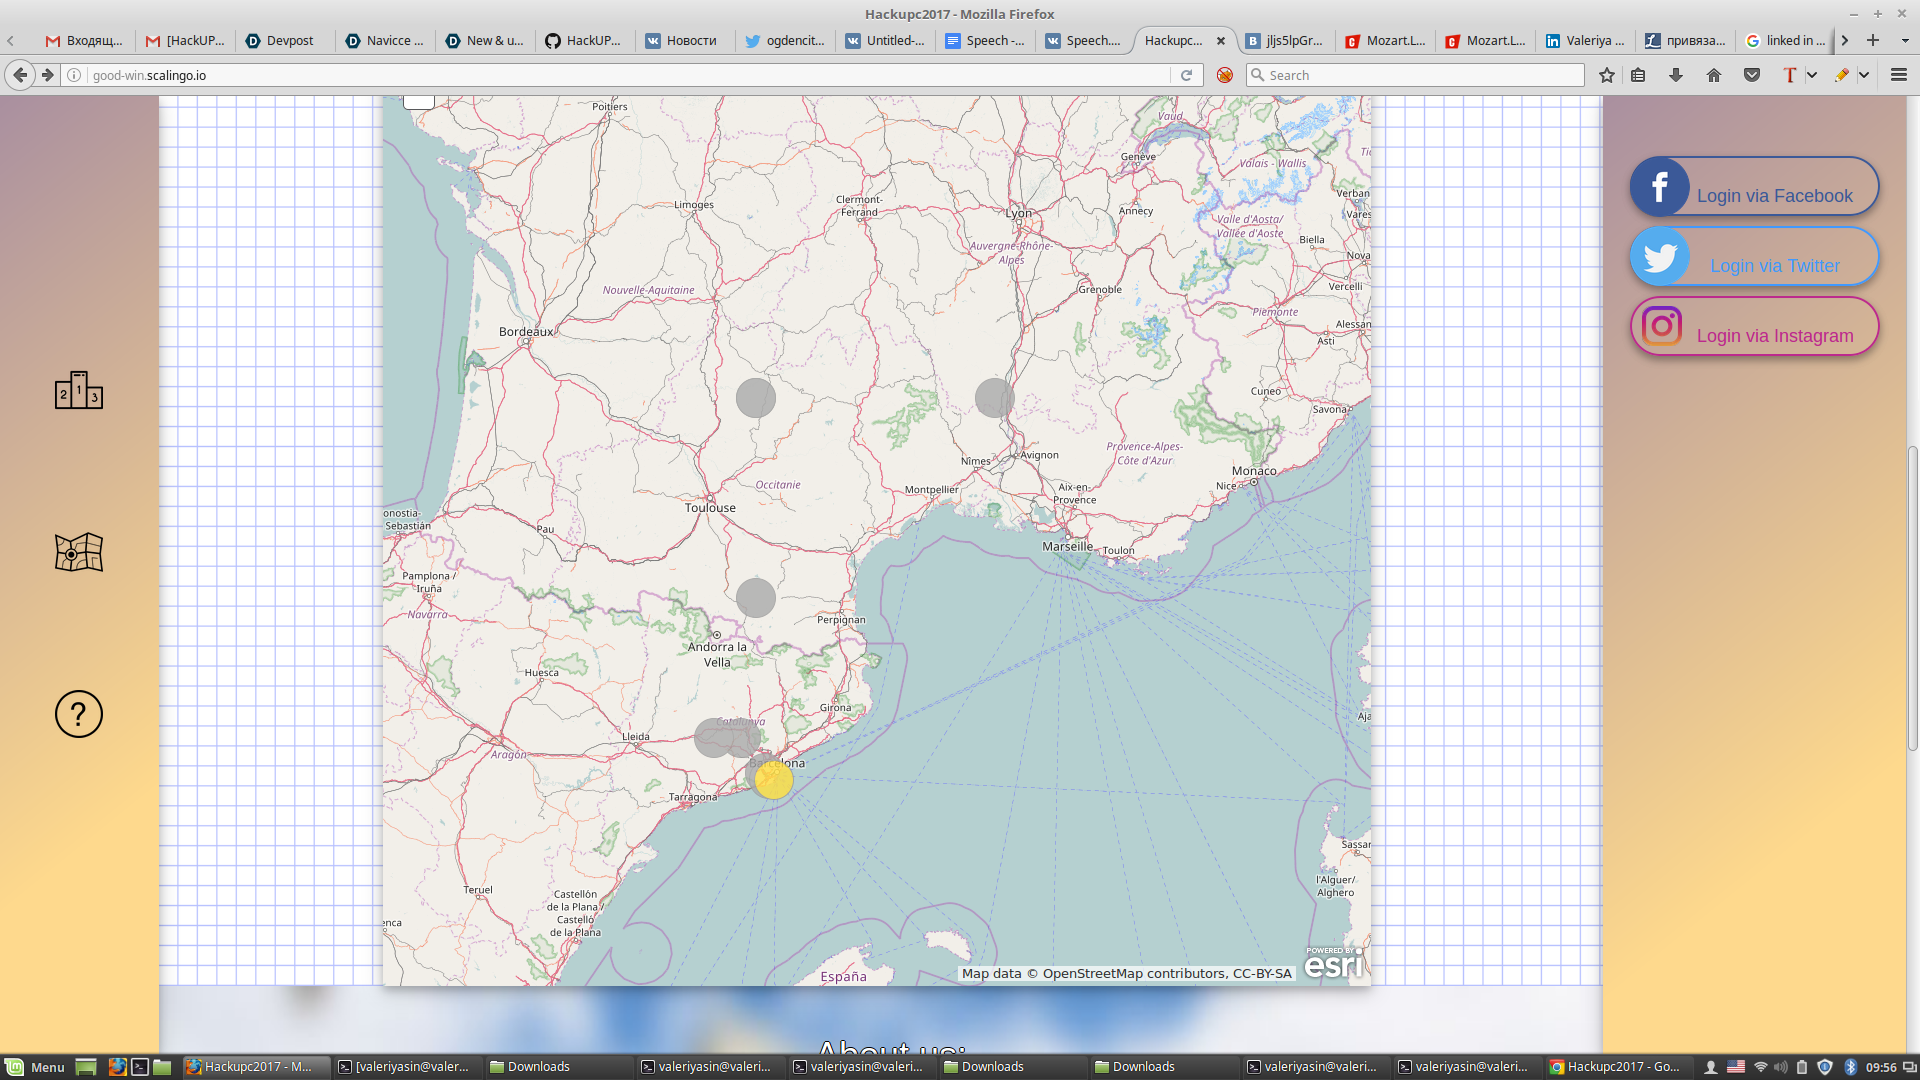The height and width of the screenshot is (1080, 1920).
Task: Expand the pencil highlighter dropdown arrow
Action: (1864, 75)
